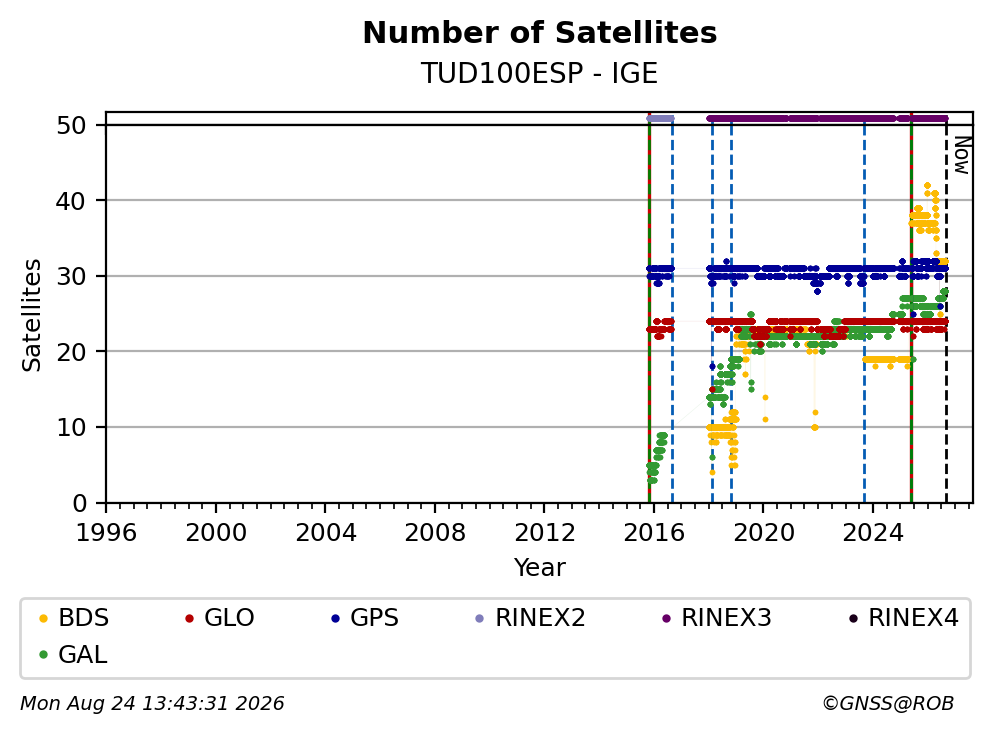The height and width of the screenshot is (734, 992).
Task: Click the RINEX4 legend entry
Action: point(903,618)
